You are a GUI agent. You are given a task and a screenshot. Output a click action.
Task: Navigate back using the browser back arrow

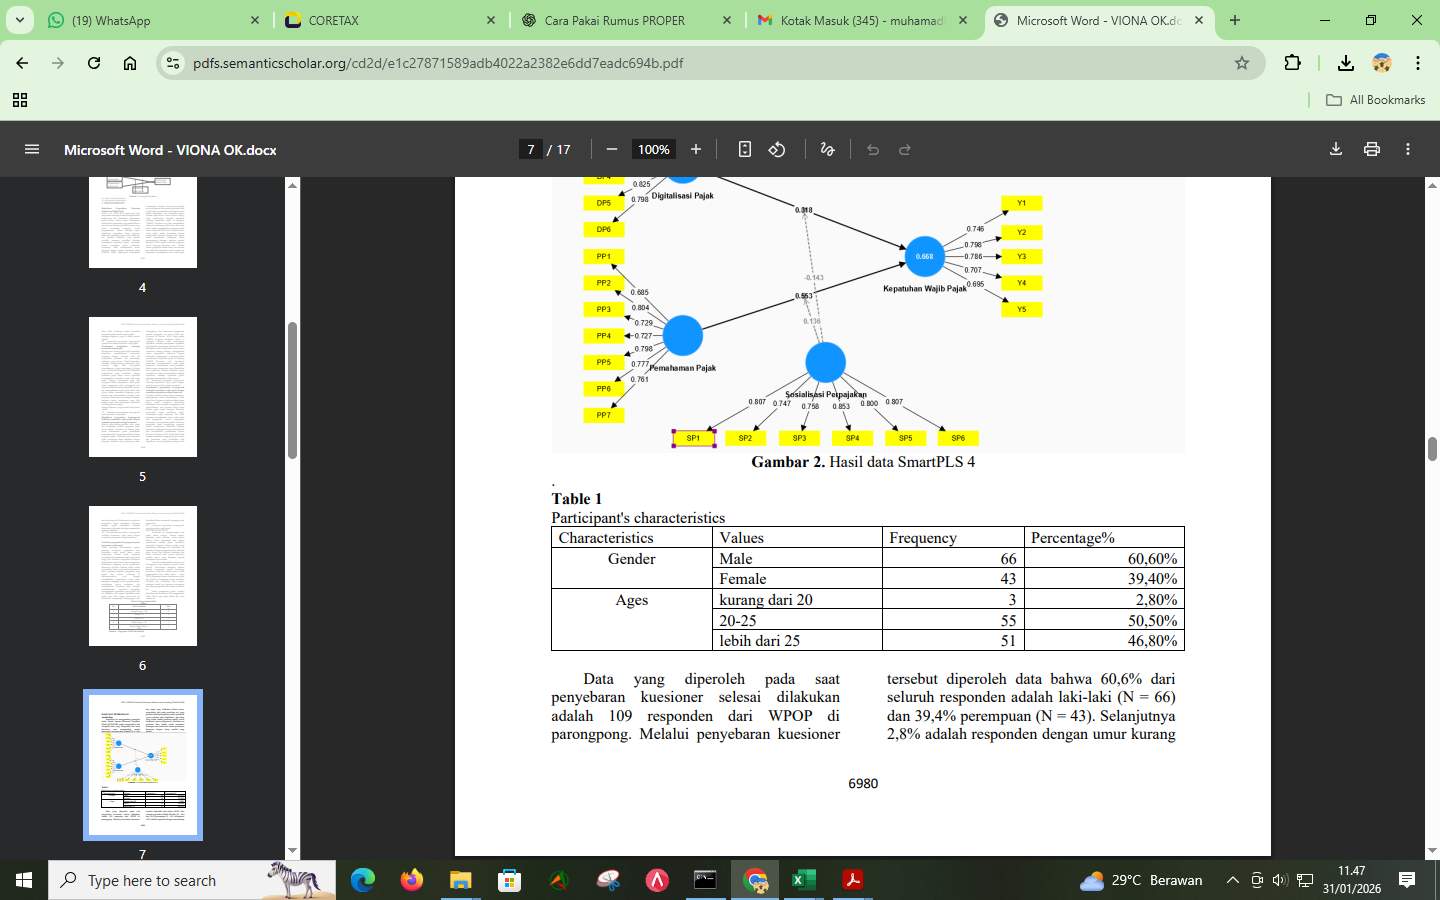pos(21,63)
